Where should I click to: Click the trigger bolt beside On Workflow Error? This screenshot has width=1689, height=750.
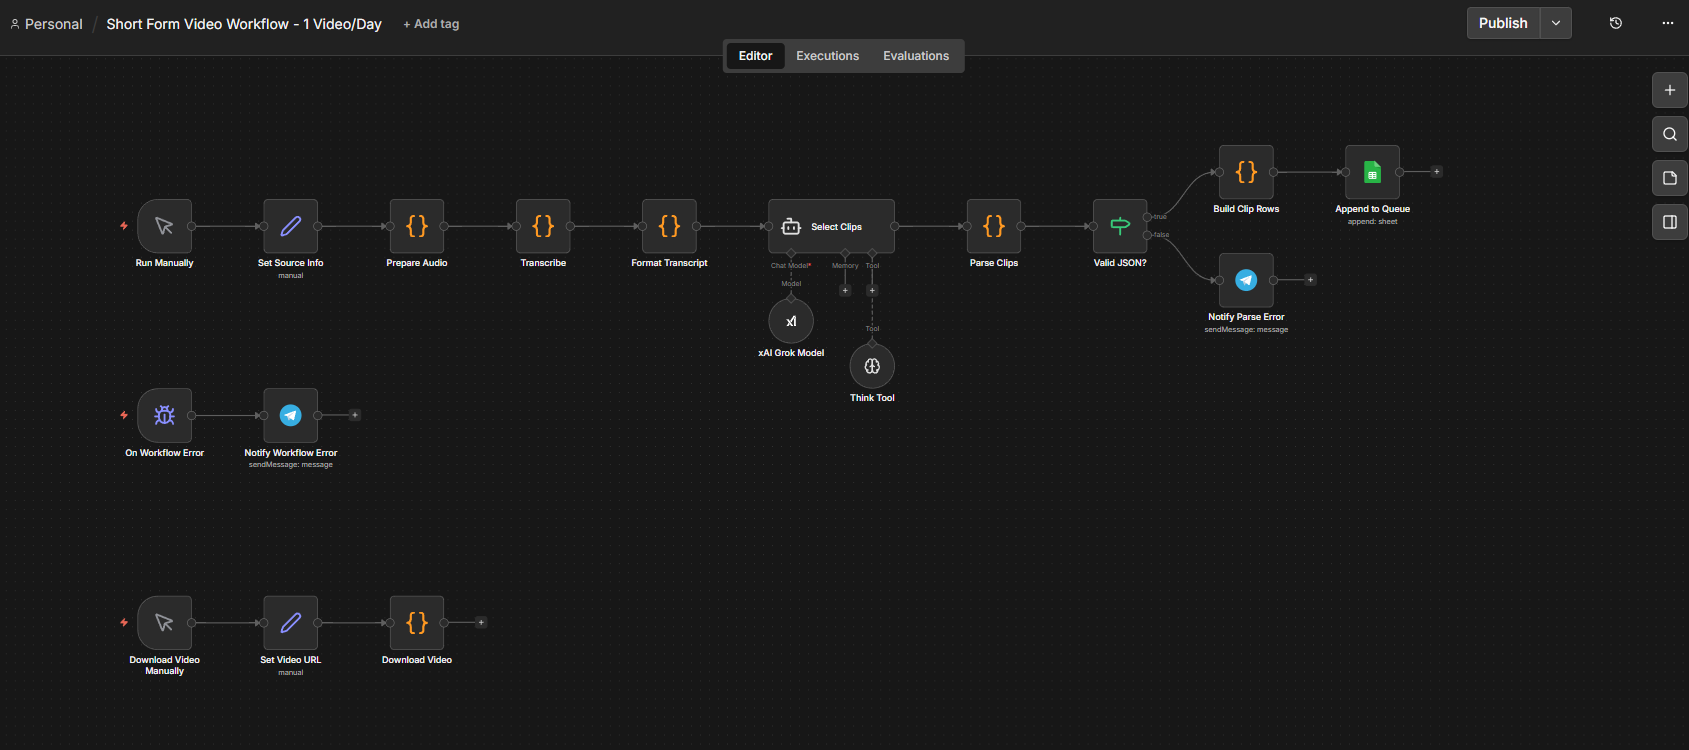click(124, 415)
